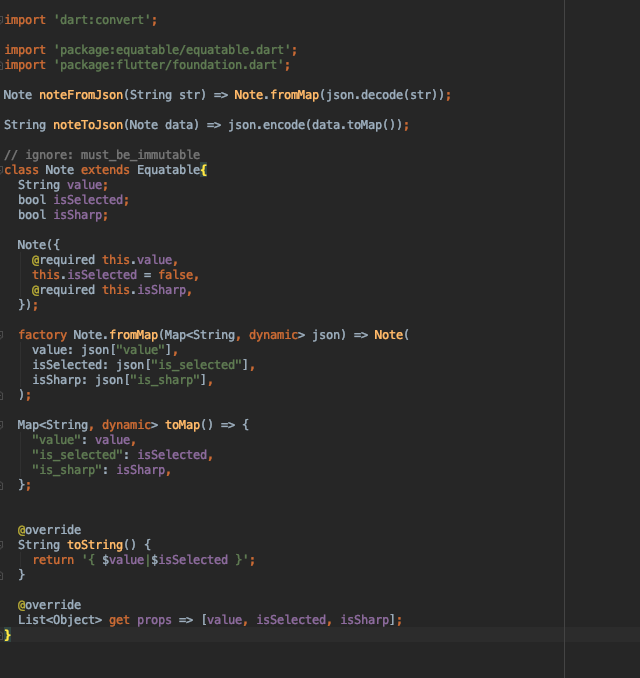Click the 'Equatable' class name

pyautogui.click(x=169, y=170)
